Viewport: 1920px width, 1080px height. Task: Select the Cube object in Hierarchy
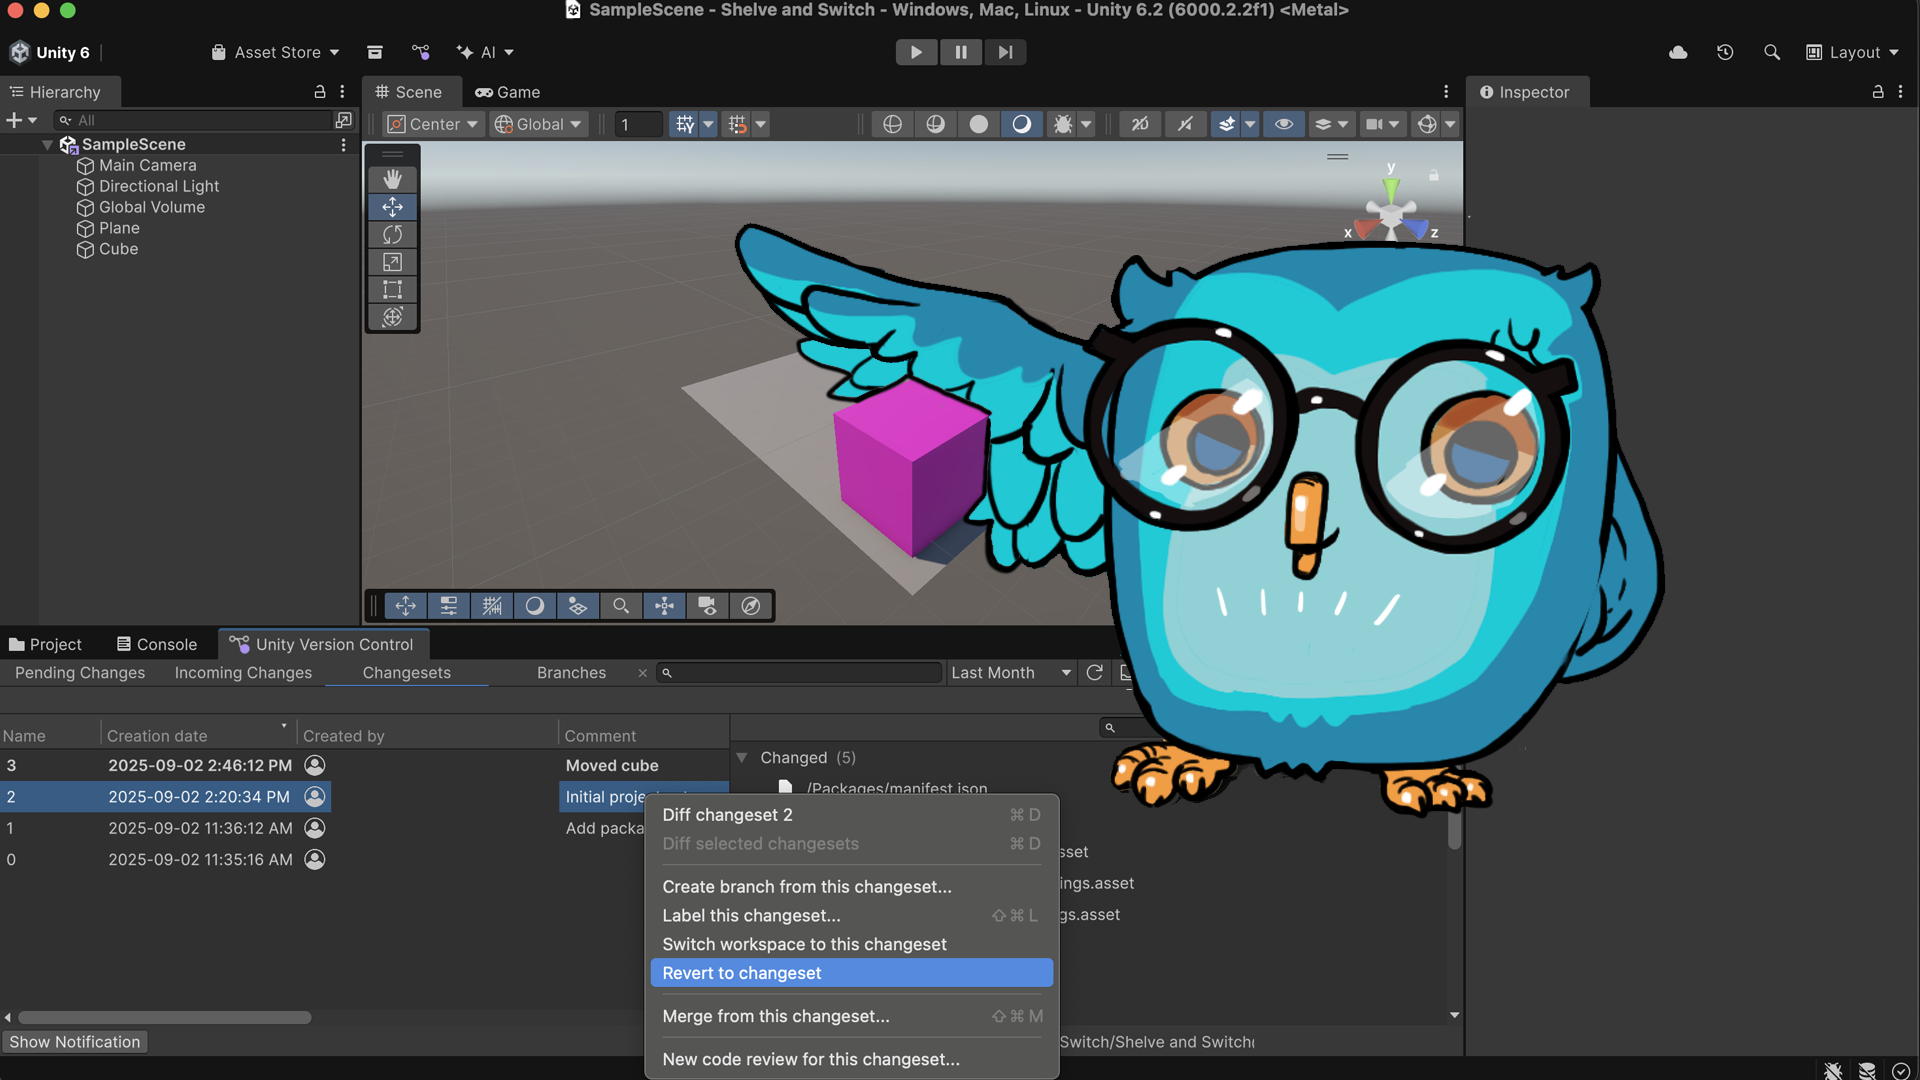click(118, 249)
